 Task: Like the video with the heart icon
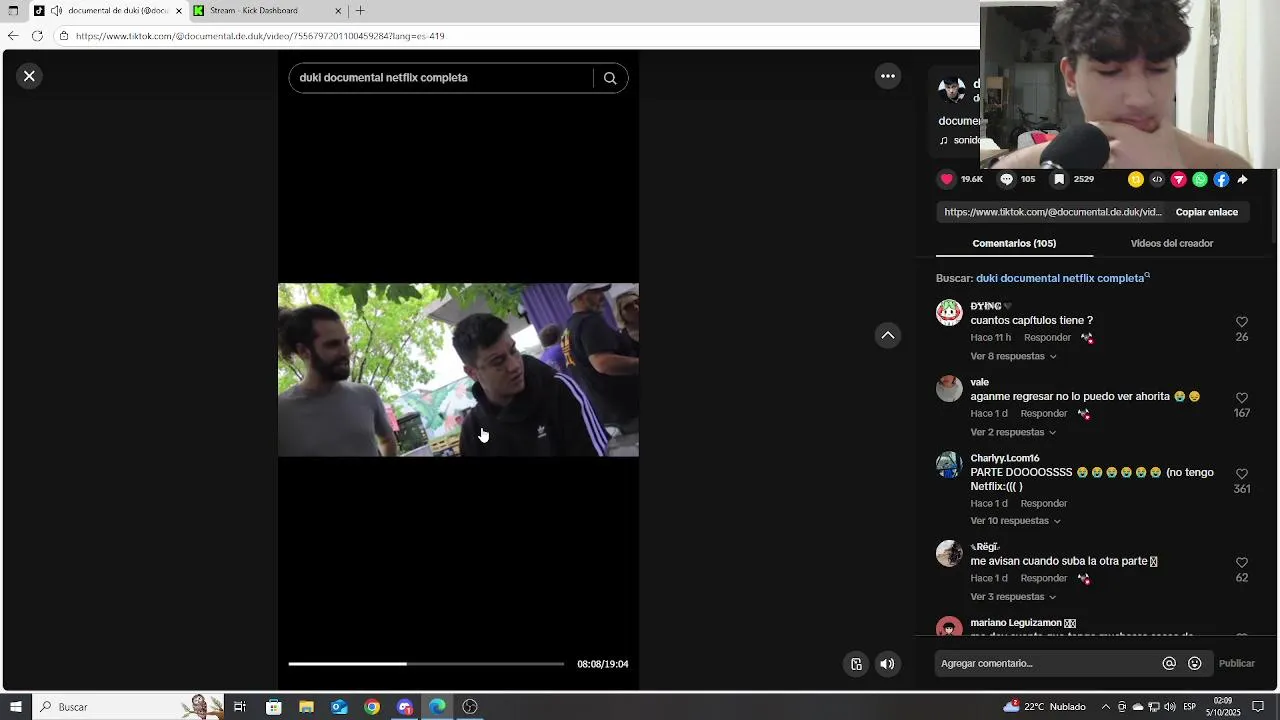click(x=947, y=180)
